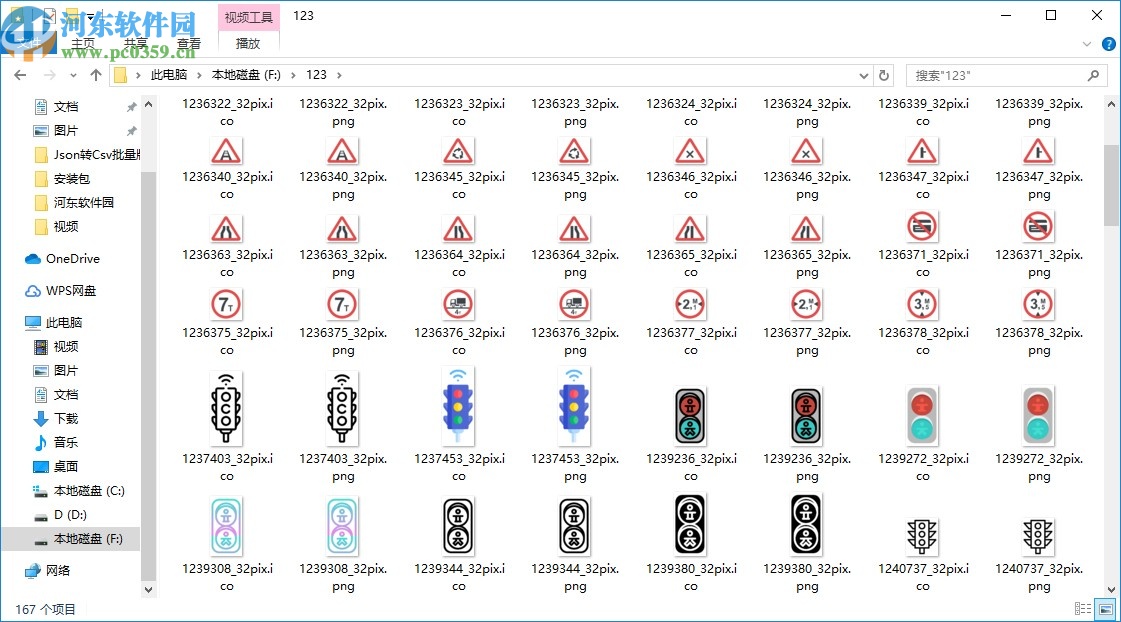The height and width of the screenshot is (622, 1121).
Task: Select file 1236375_32pix.ico 7T weight limit
Action: [227, 323]
